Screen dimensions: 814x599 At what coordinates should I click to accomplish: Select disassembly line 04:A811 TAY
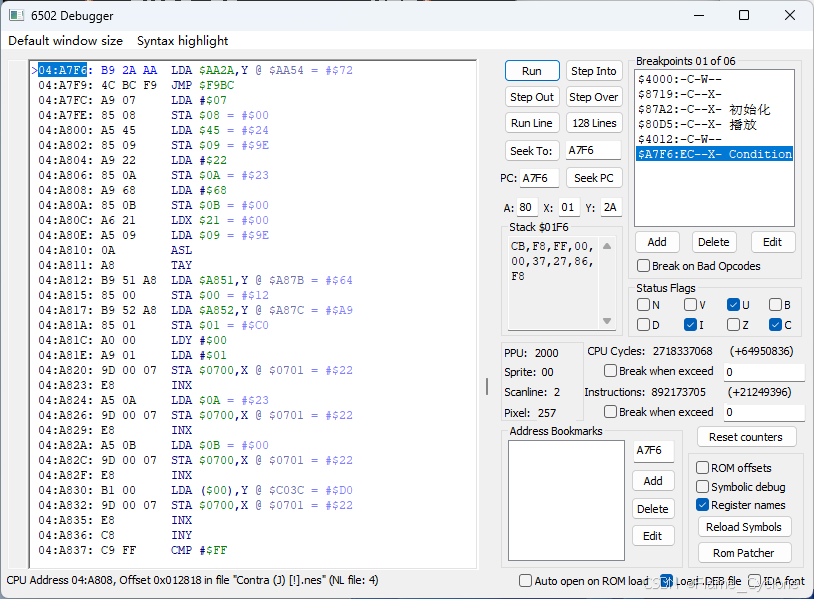pos(115,265)
